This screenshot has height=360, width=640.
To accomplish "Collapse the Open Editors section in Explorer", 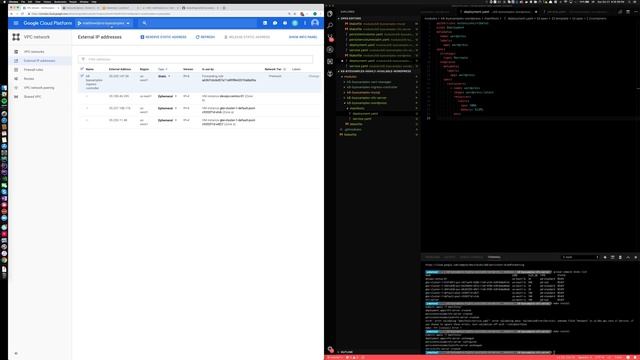I will point(350,18).
